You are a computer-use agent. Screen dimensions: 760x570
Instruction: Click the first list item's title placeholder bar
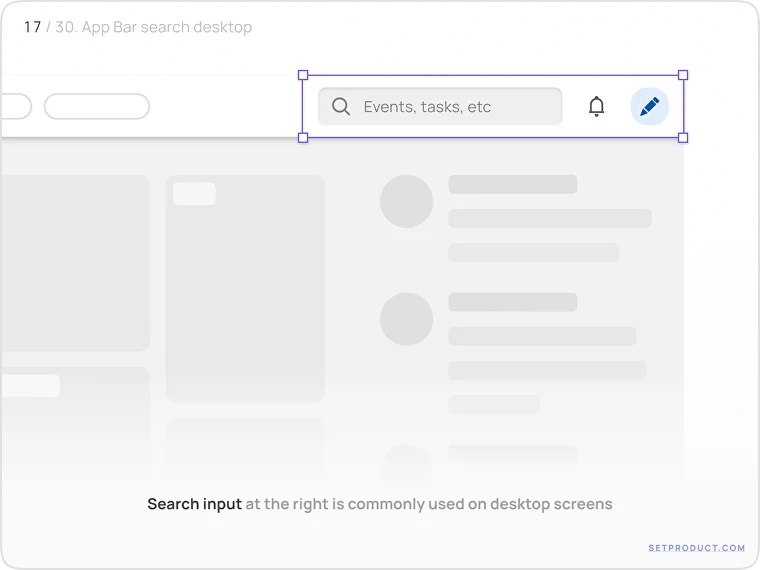coord(512,184)
